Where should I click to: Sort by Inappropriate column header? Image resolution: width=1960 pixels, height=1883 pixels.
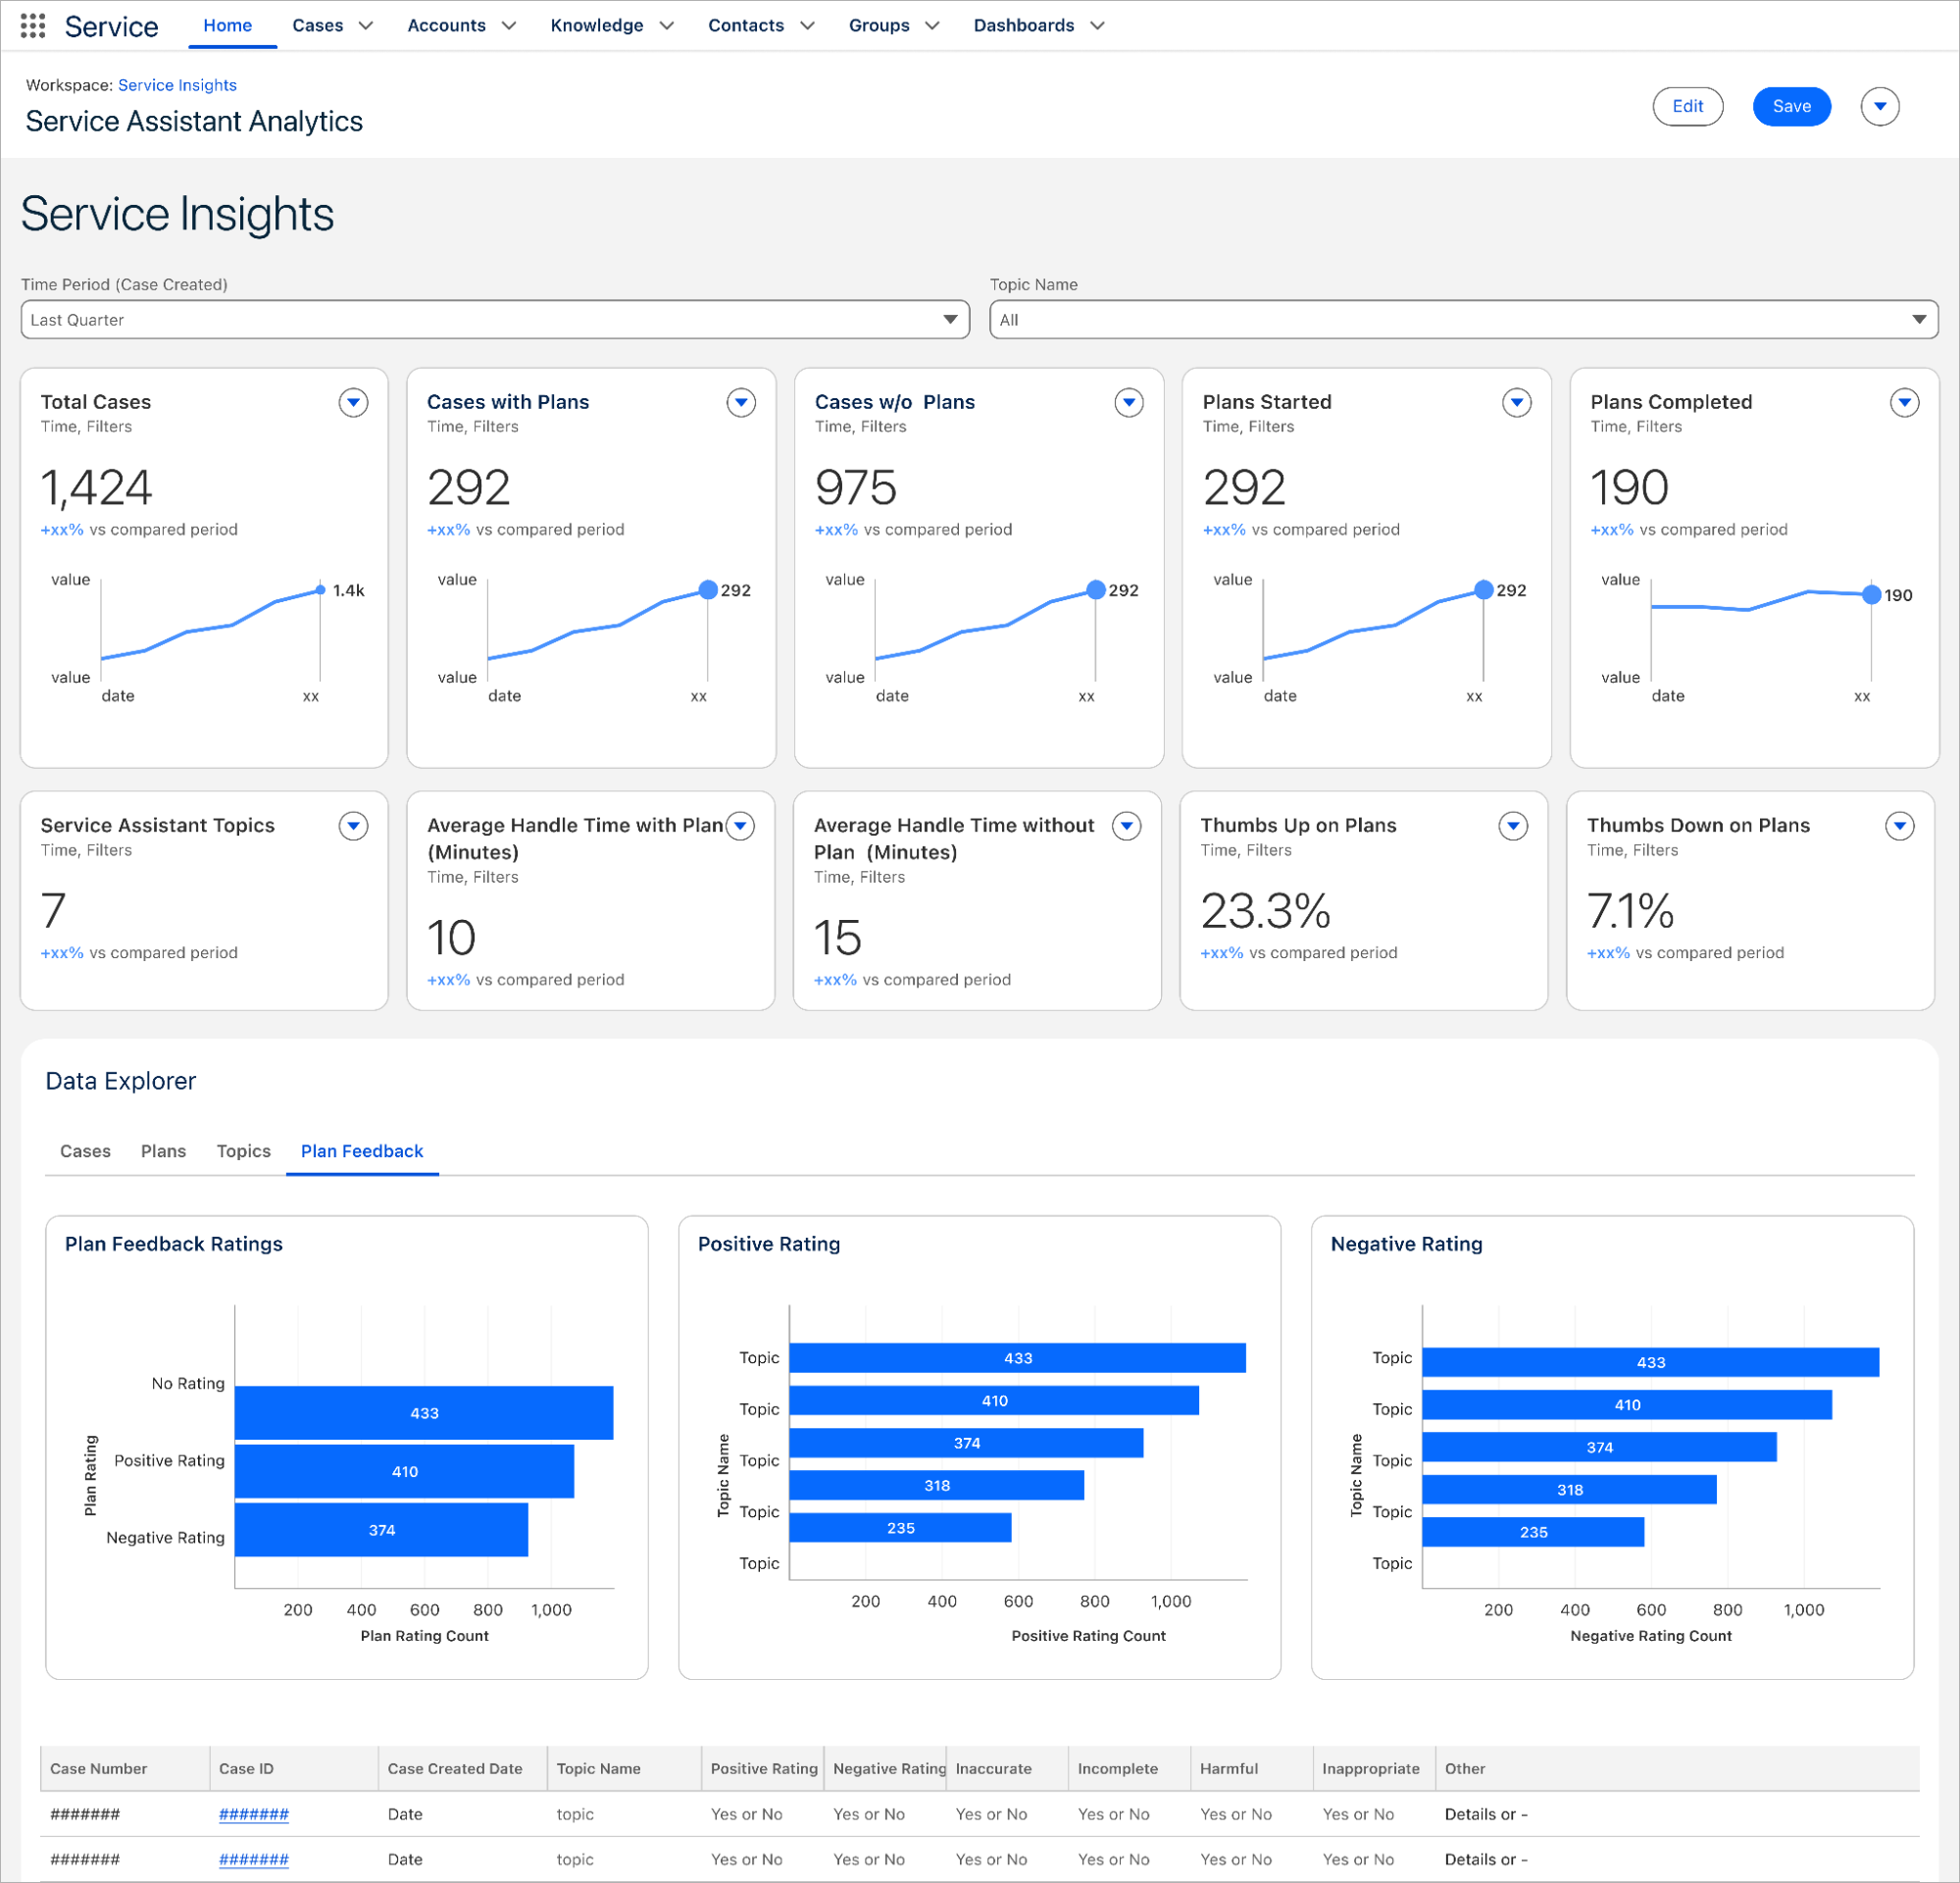tap(1374, 1770)
